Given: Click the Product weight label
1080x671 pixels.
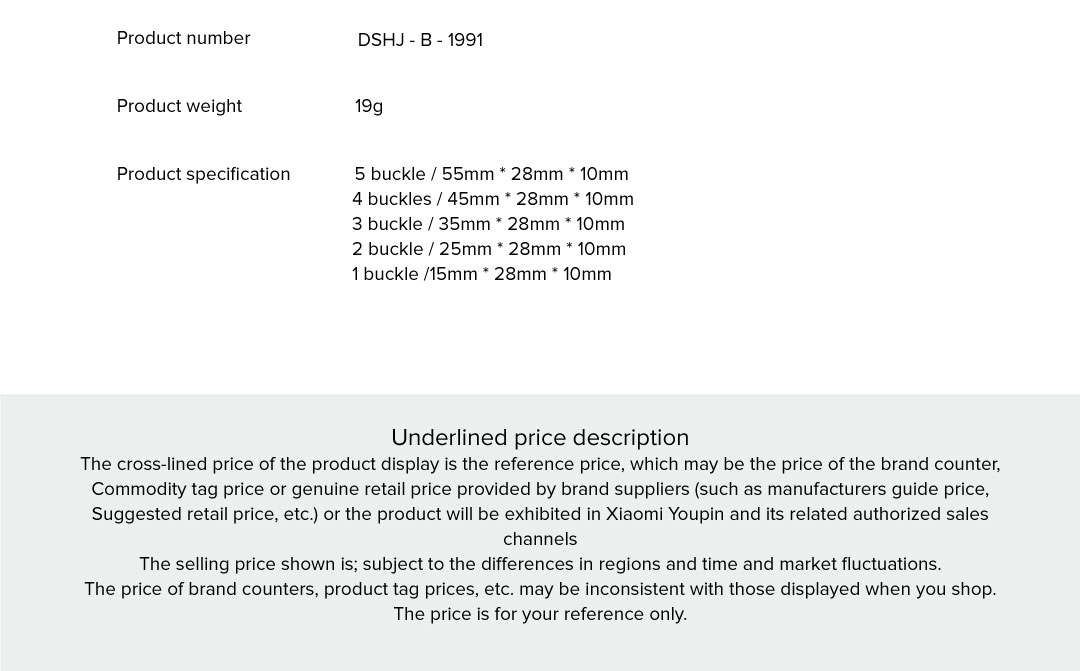Looking at the screenshot, I should click(179, 106).
